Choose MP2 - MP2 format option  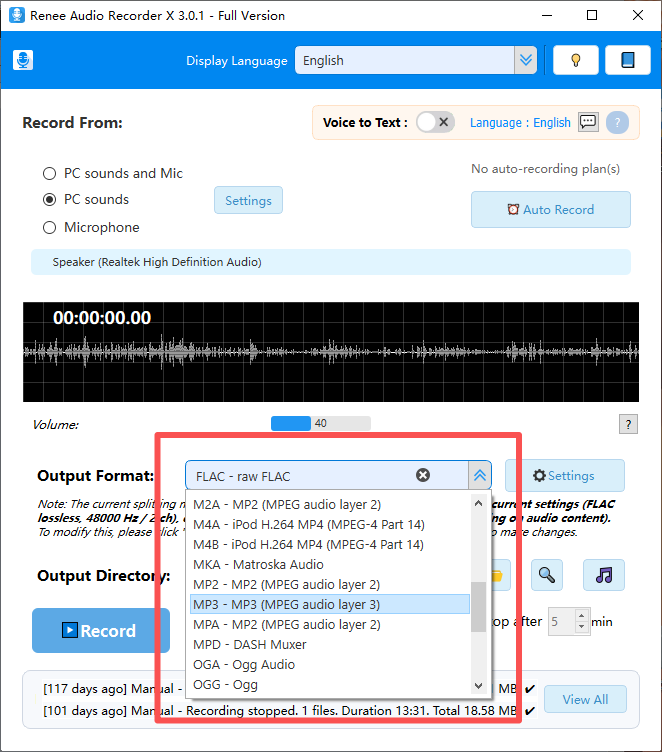330,585
